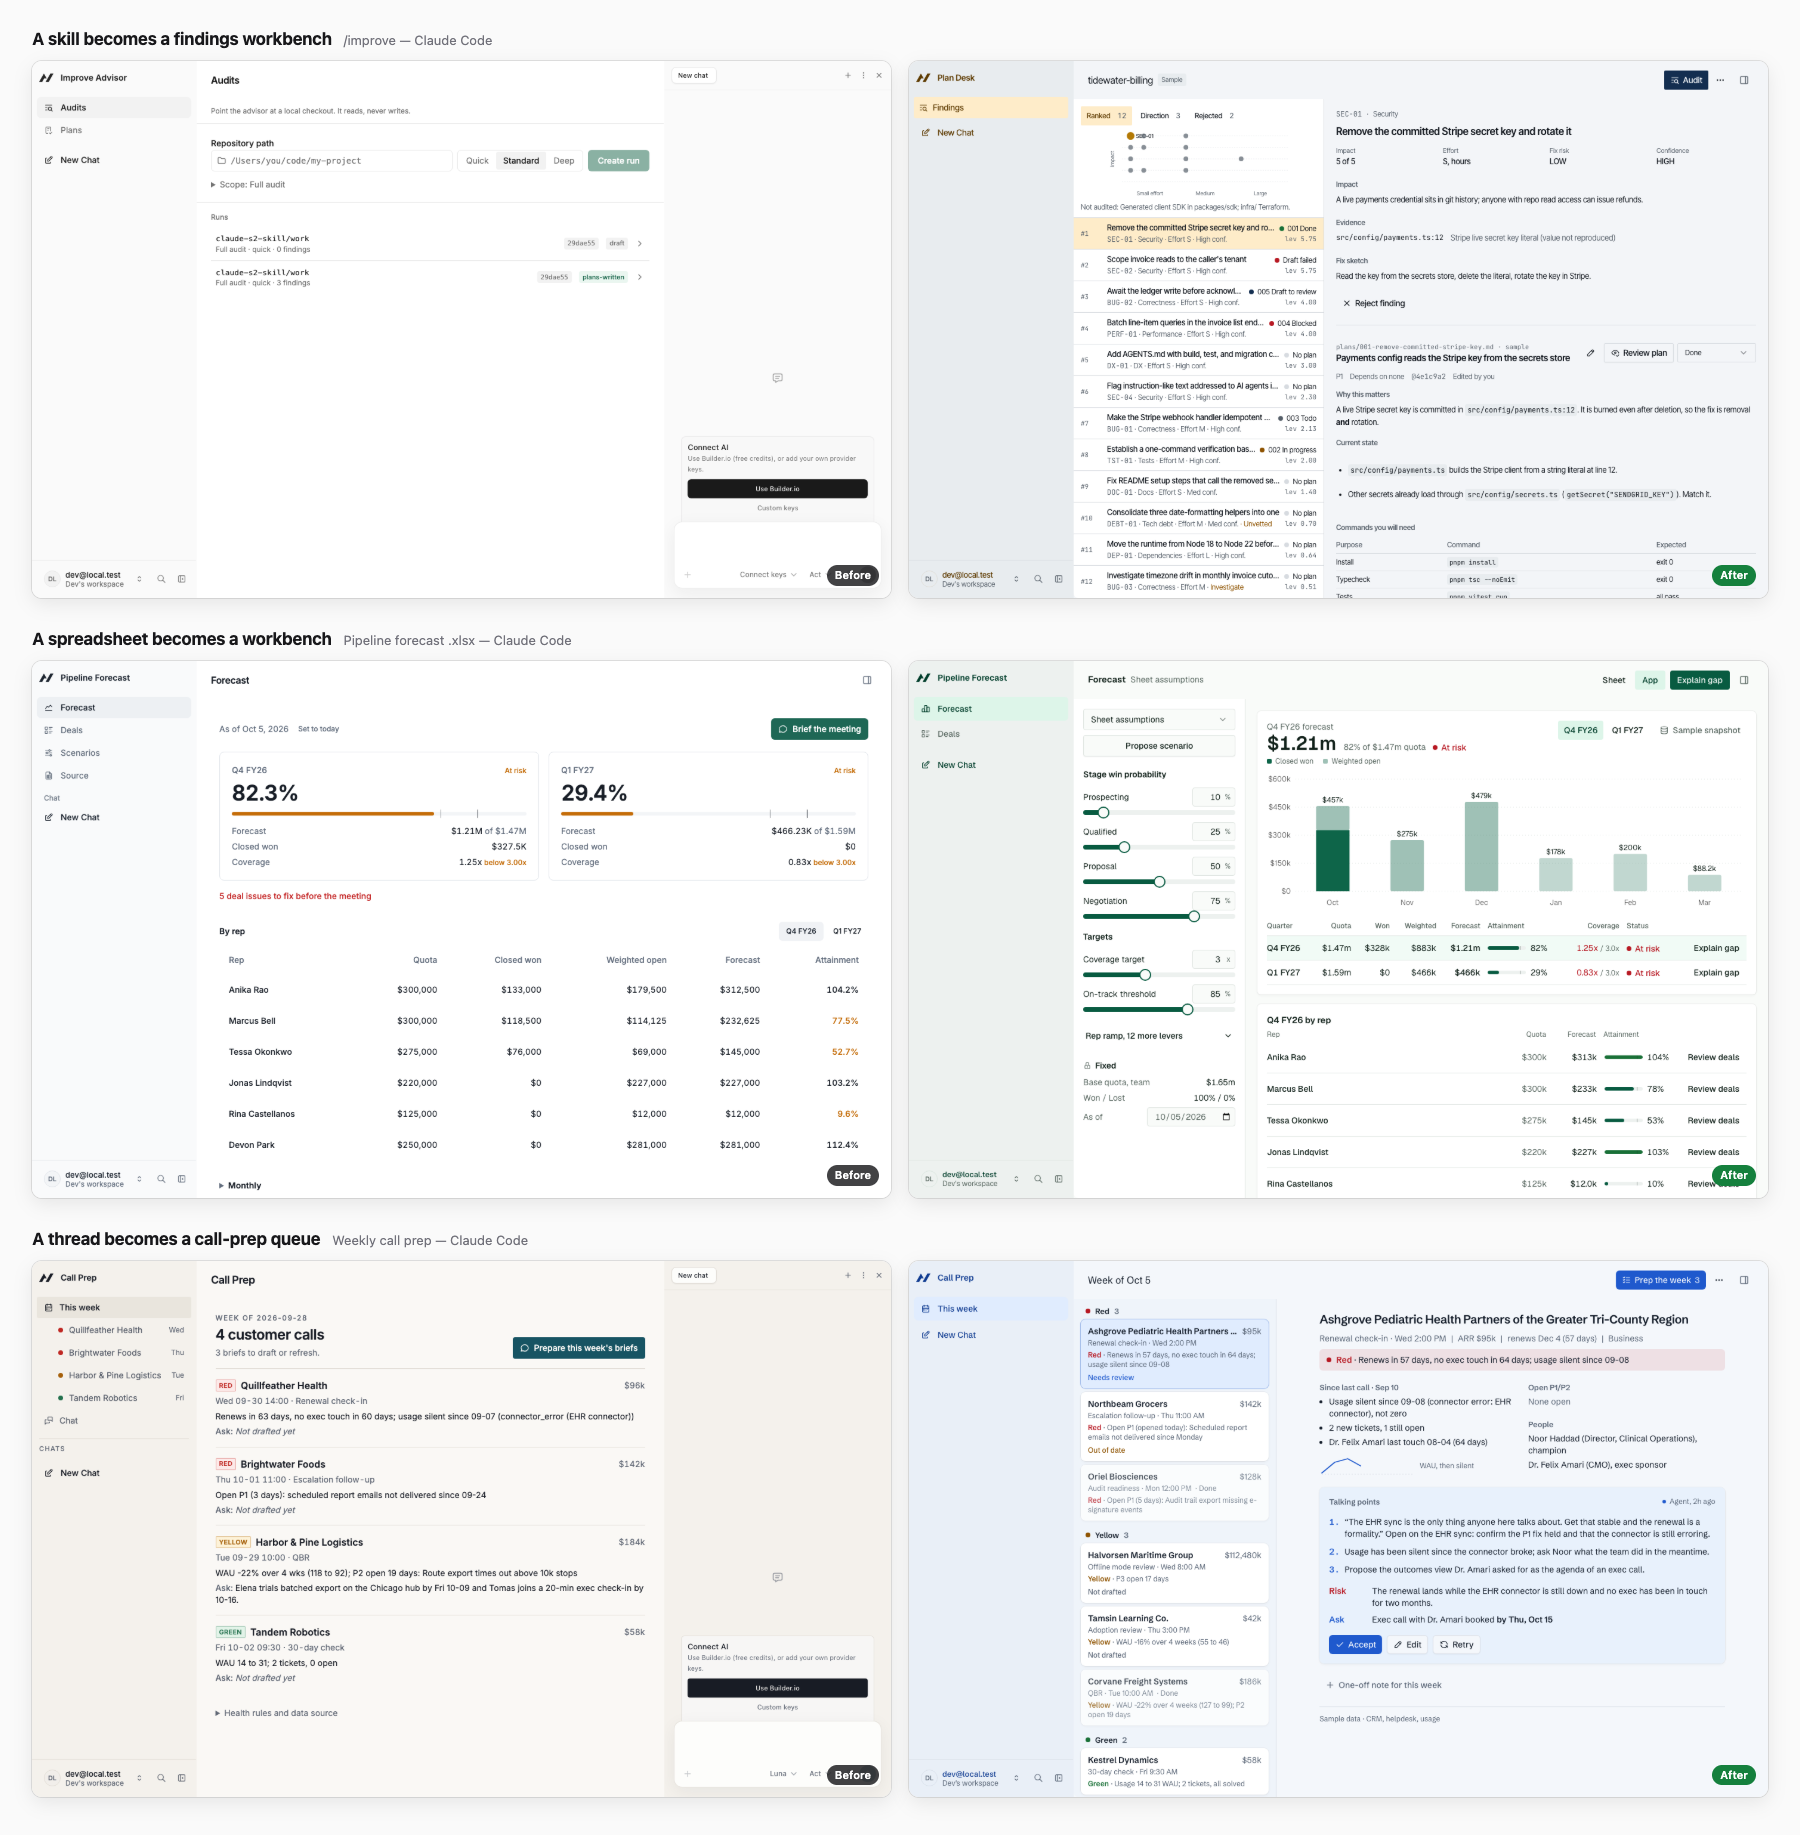Open vertical dots menu in Improve Advisor chat header
This screenshot has width=1800, height=1835.
(x=864, y=75)
